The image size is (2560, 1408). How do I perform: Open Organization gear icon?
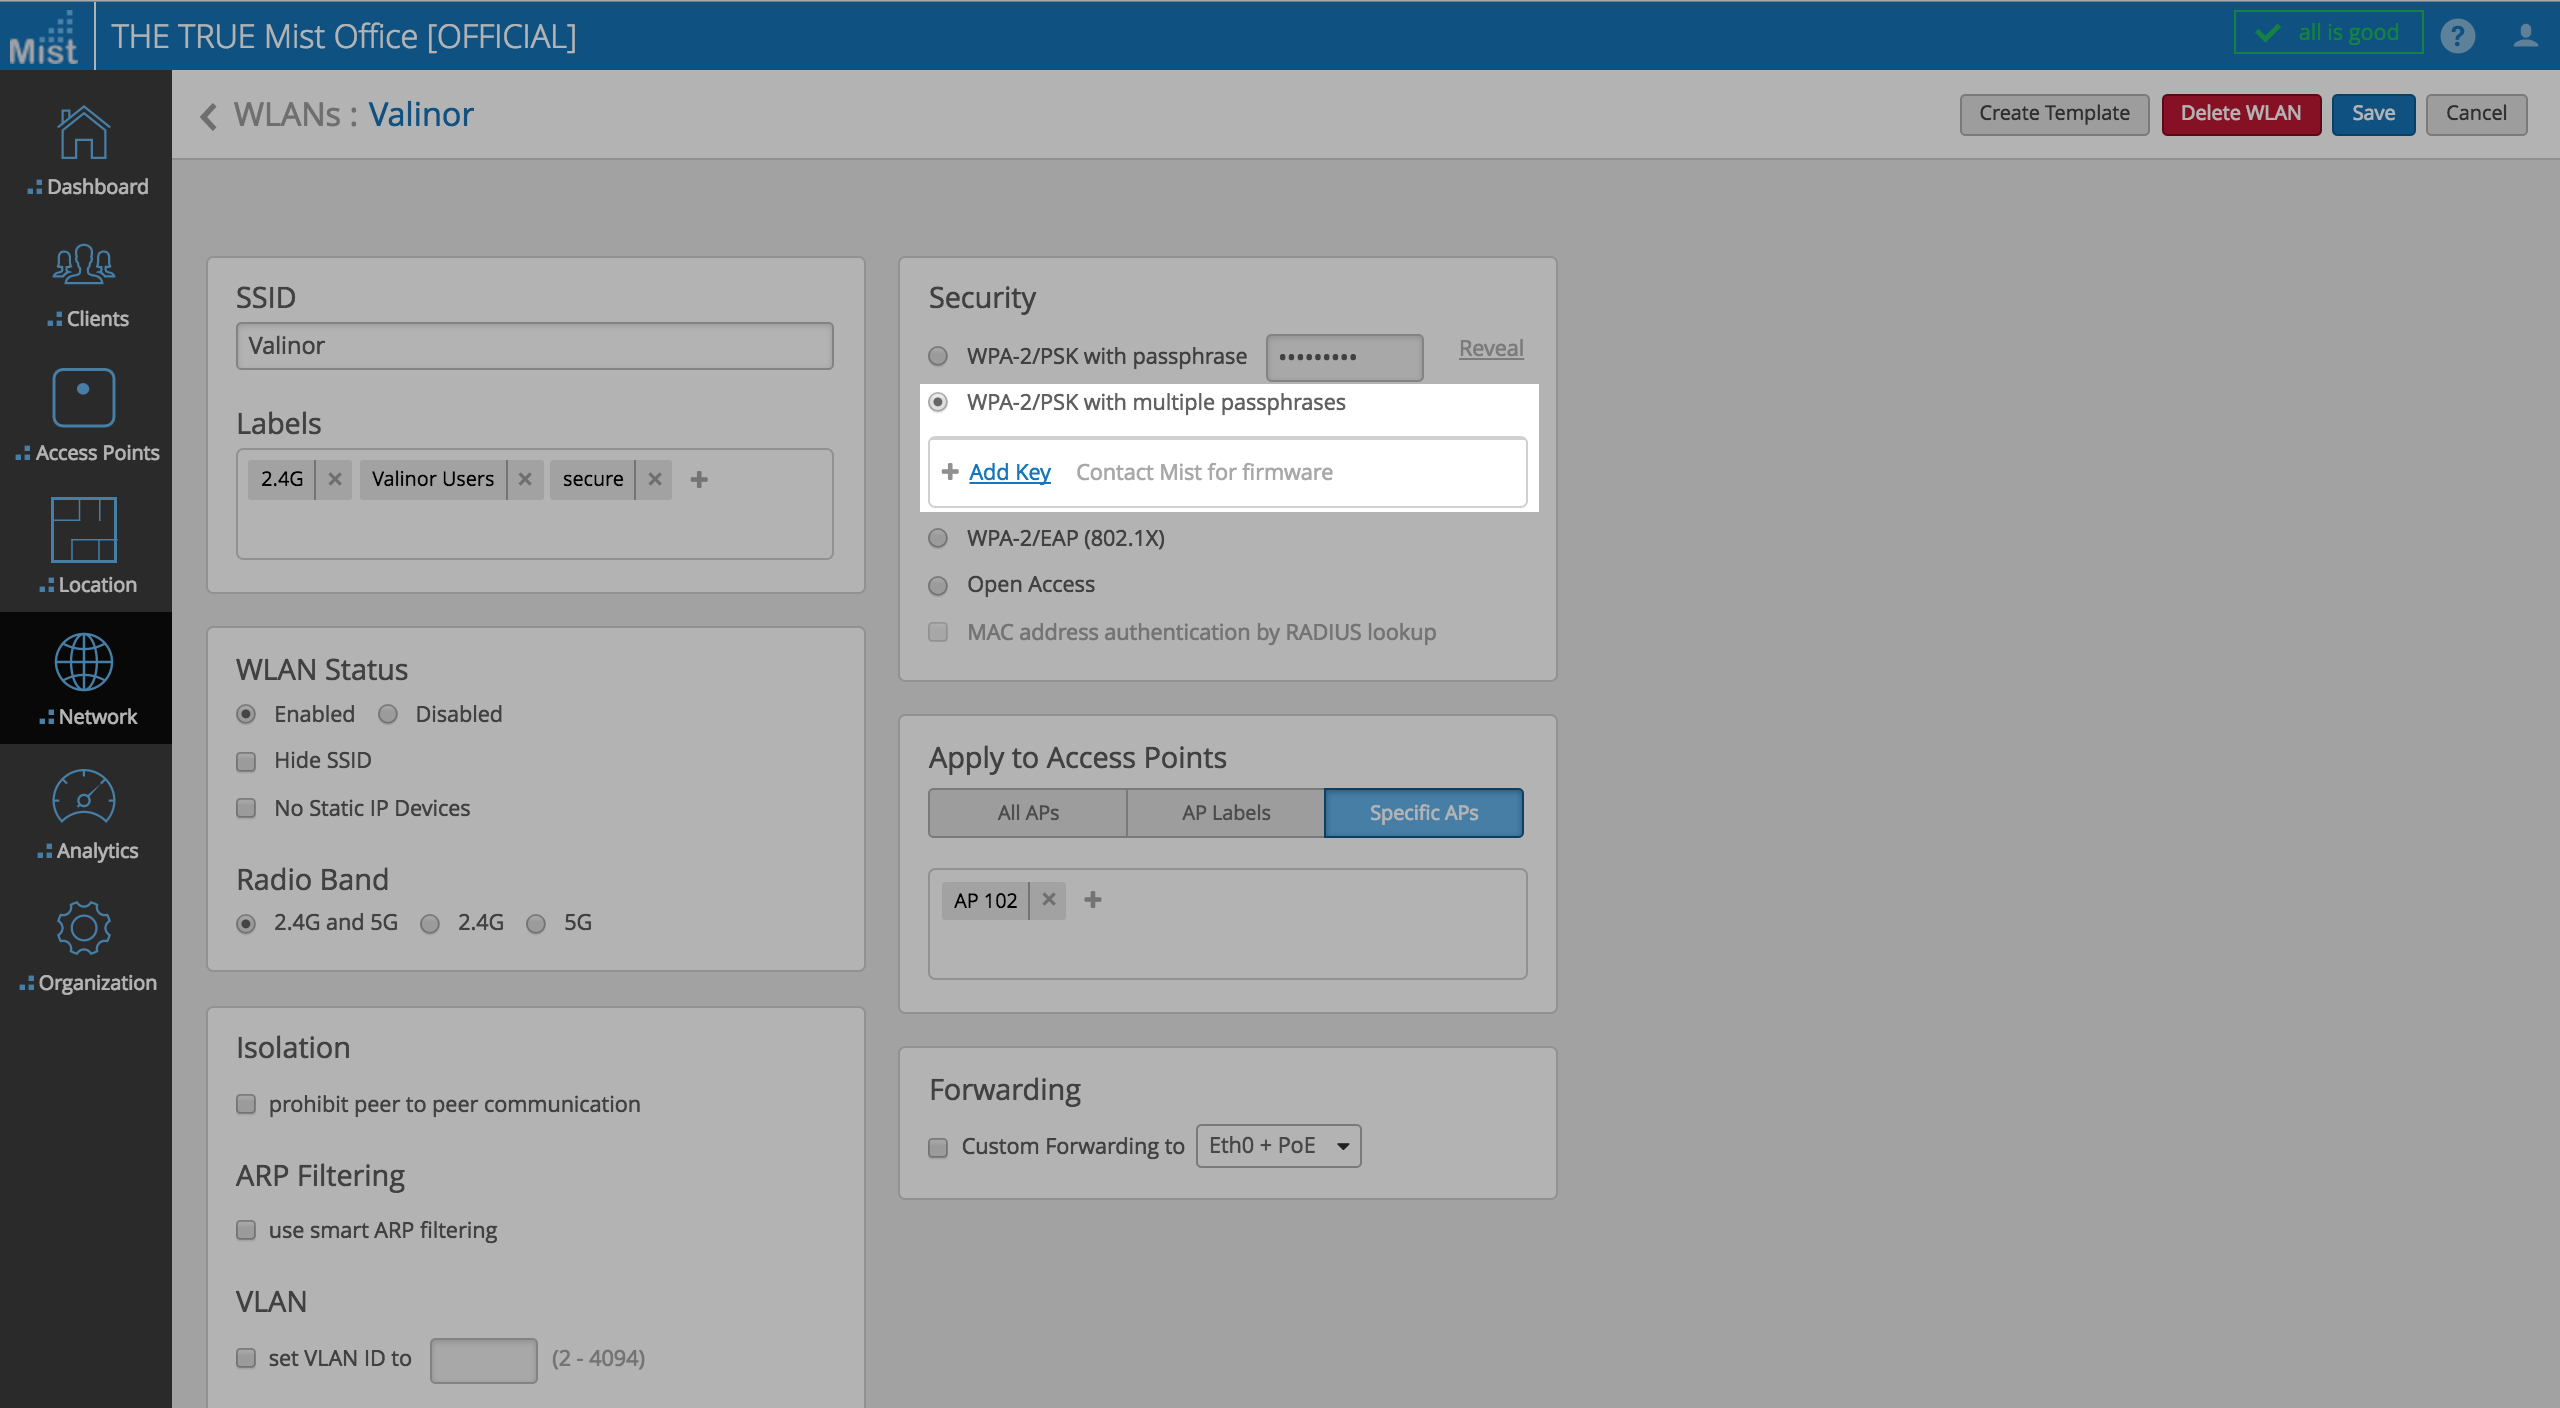84,929
